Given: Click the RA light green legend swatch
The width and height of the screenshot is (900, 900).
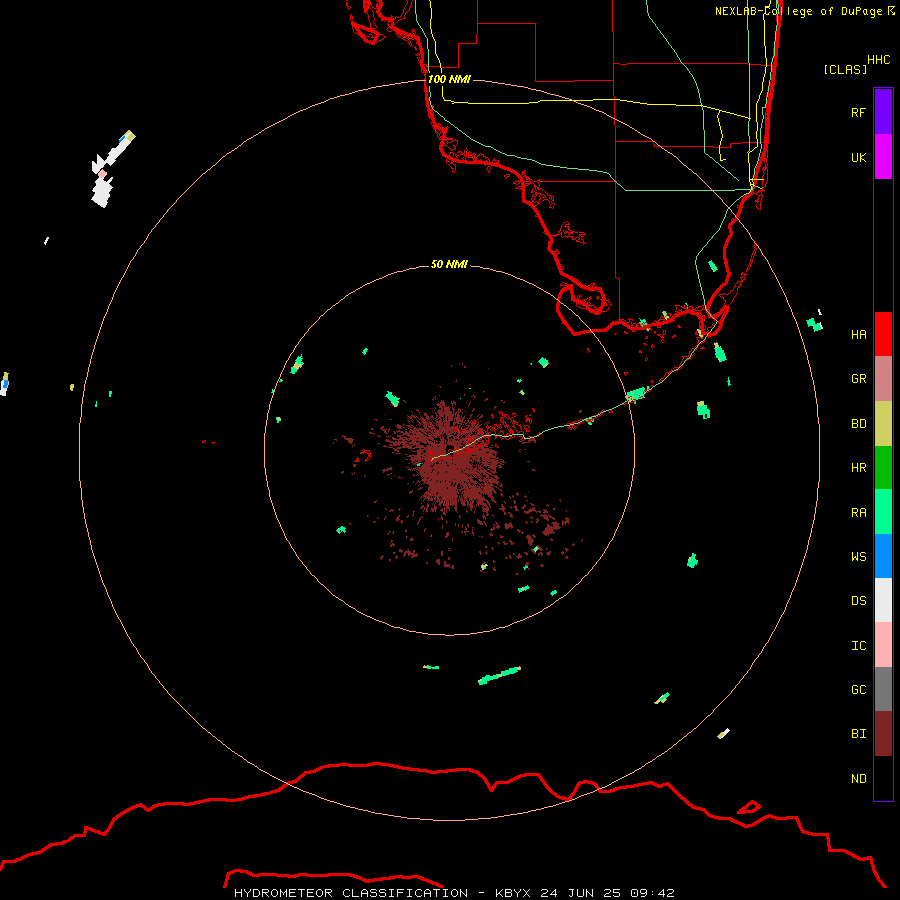Looking at the screenshot, I should [x=883, y=512].
